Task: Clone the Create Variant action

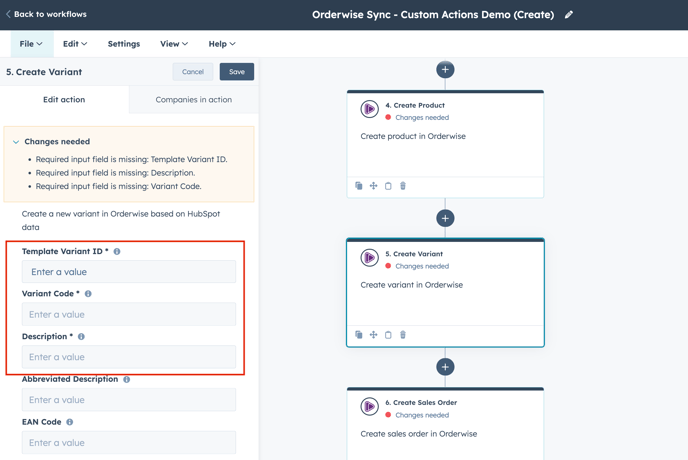Action: 359,334
